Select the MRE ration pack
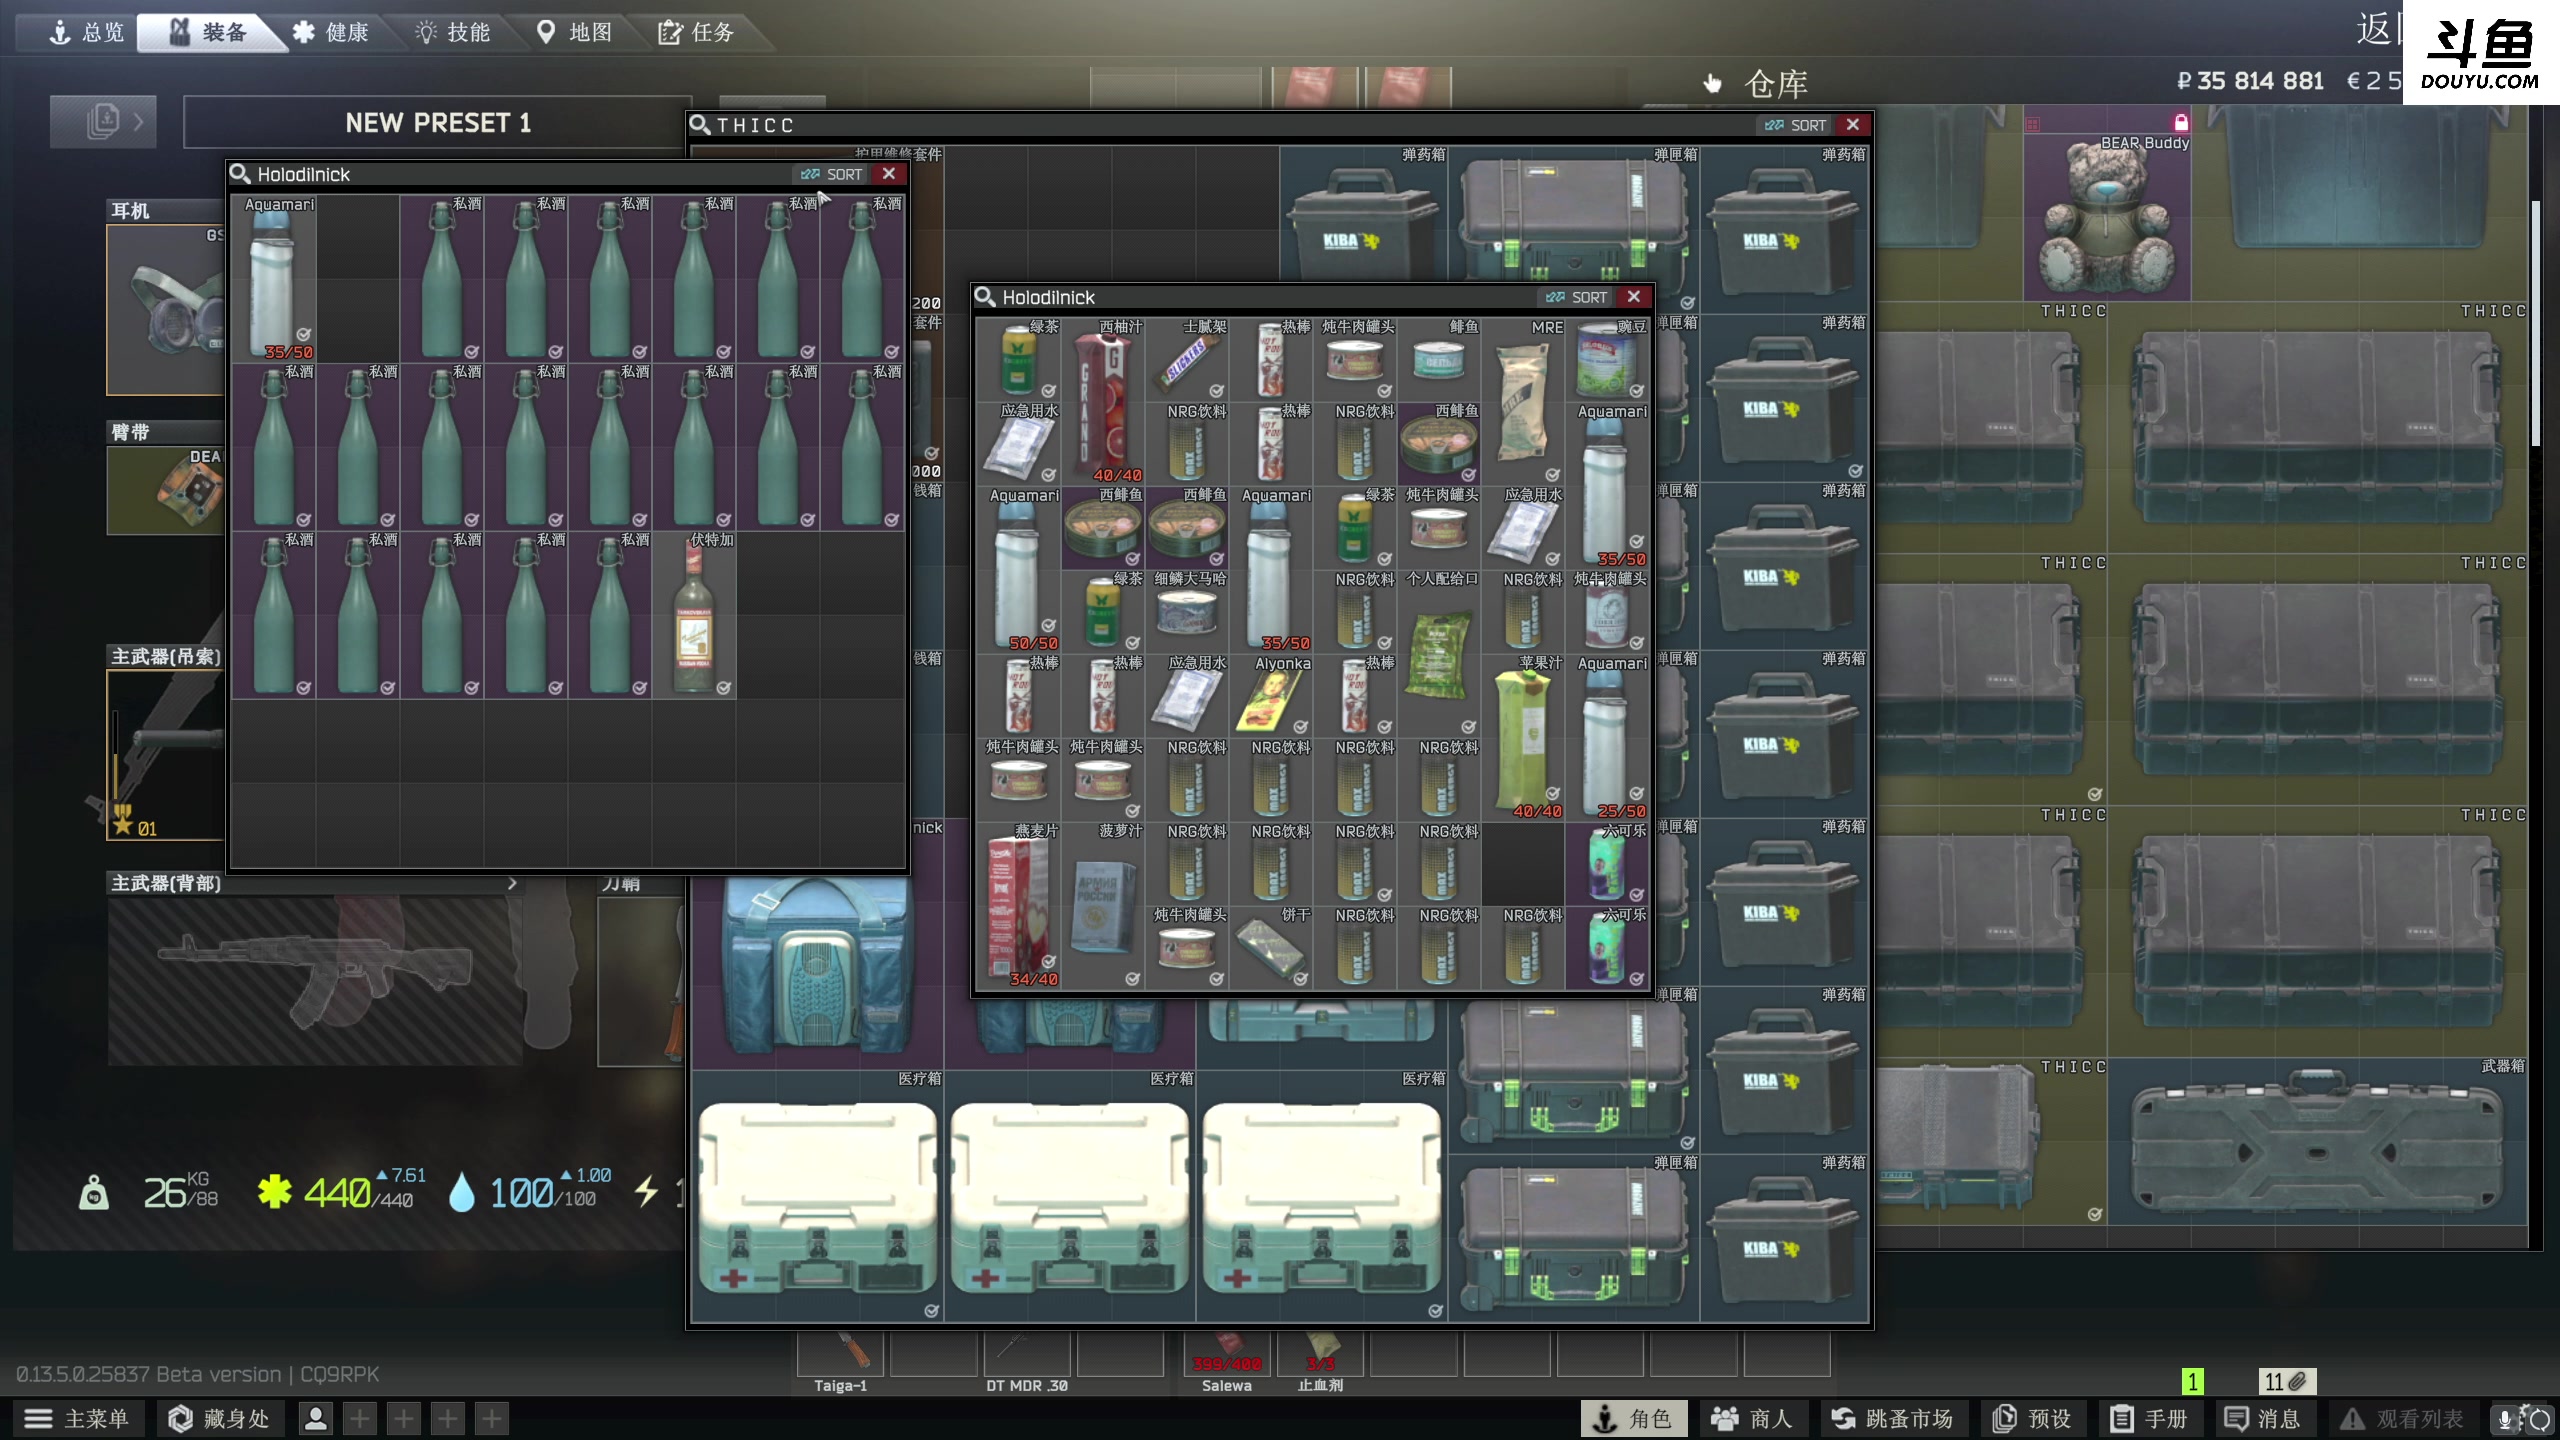This screenshot has width=2560, height=1440. 1523,402
